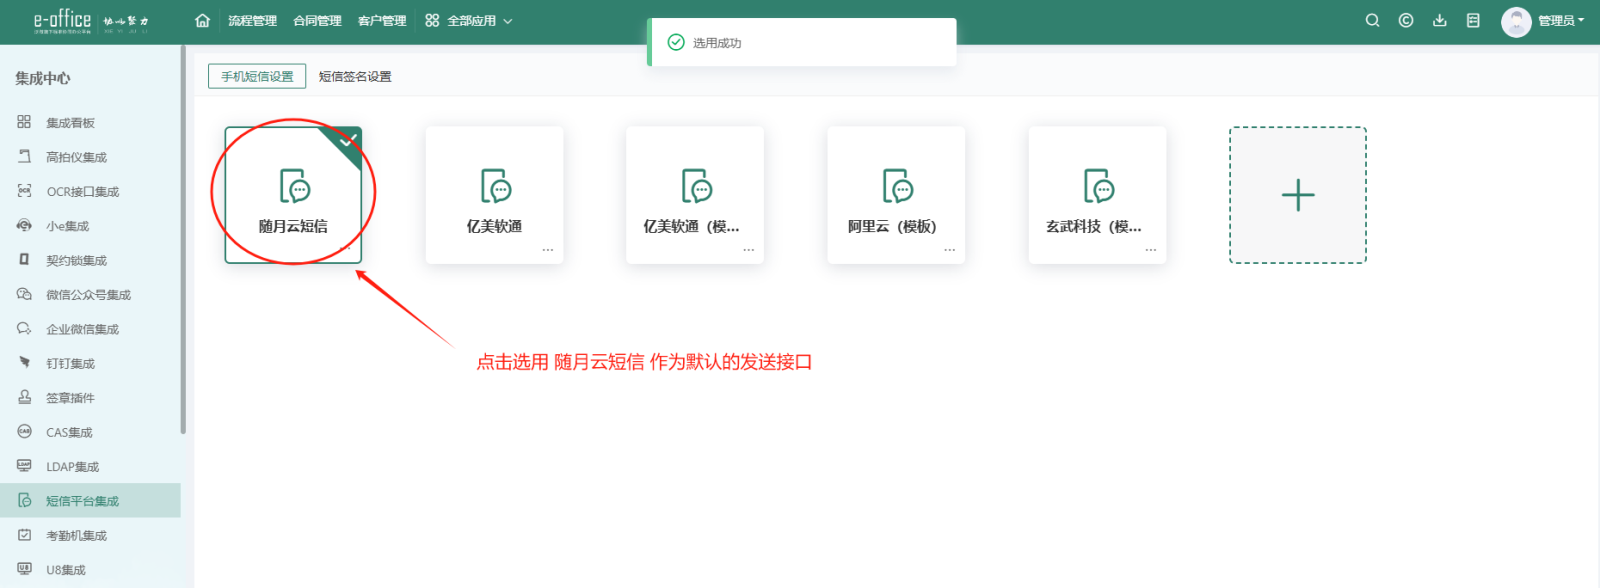The width and height of the screenshot is (1600, 588).
Task: Open 合同管理 menu
Action: (x=317, y=20)
